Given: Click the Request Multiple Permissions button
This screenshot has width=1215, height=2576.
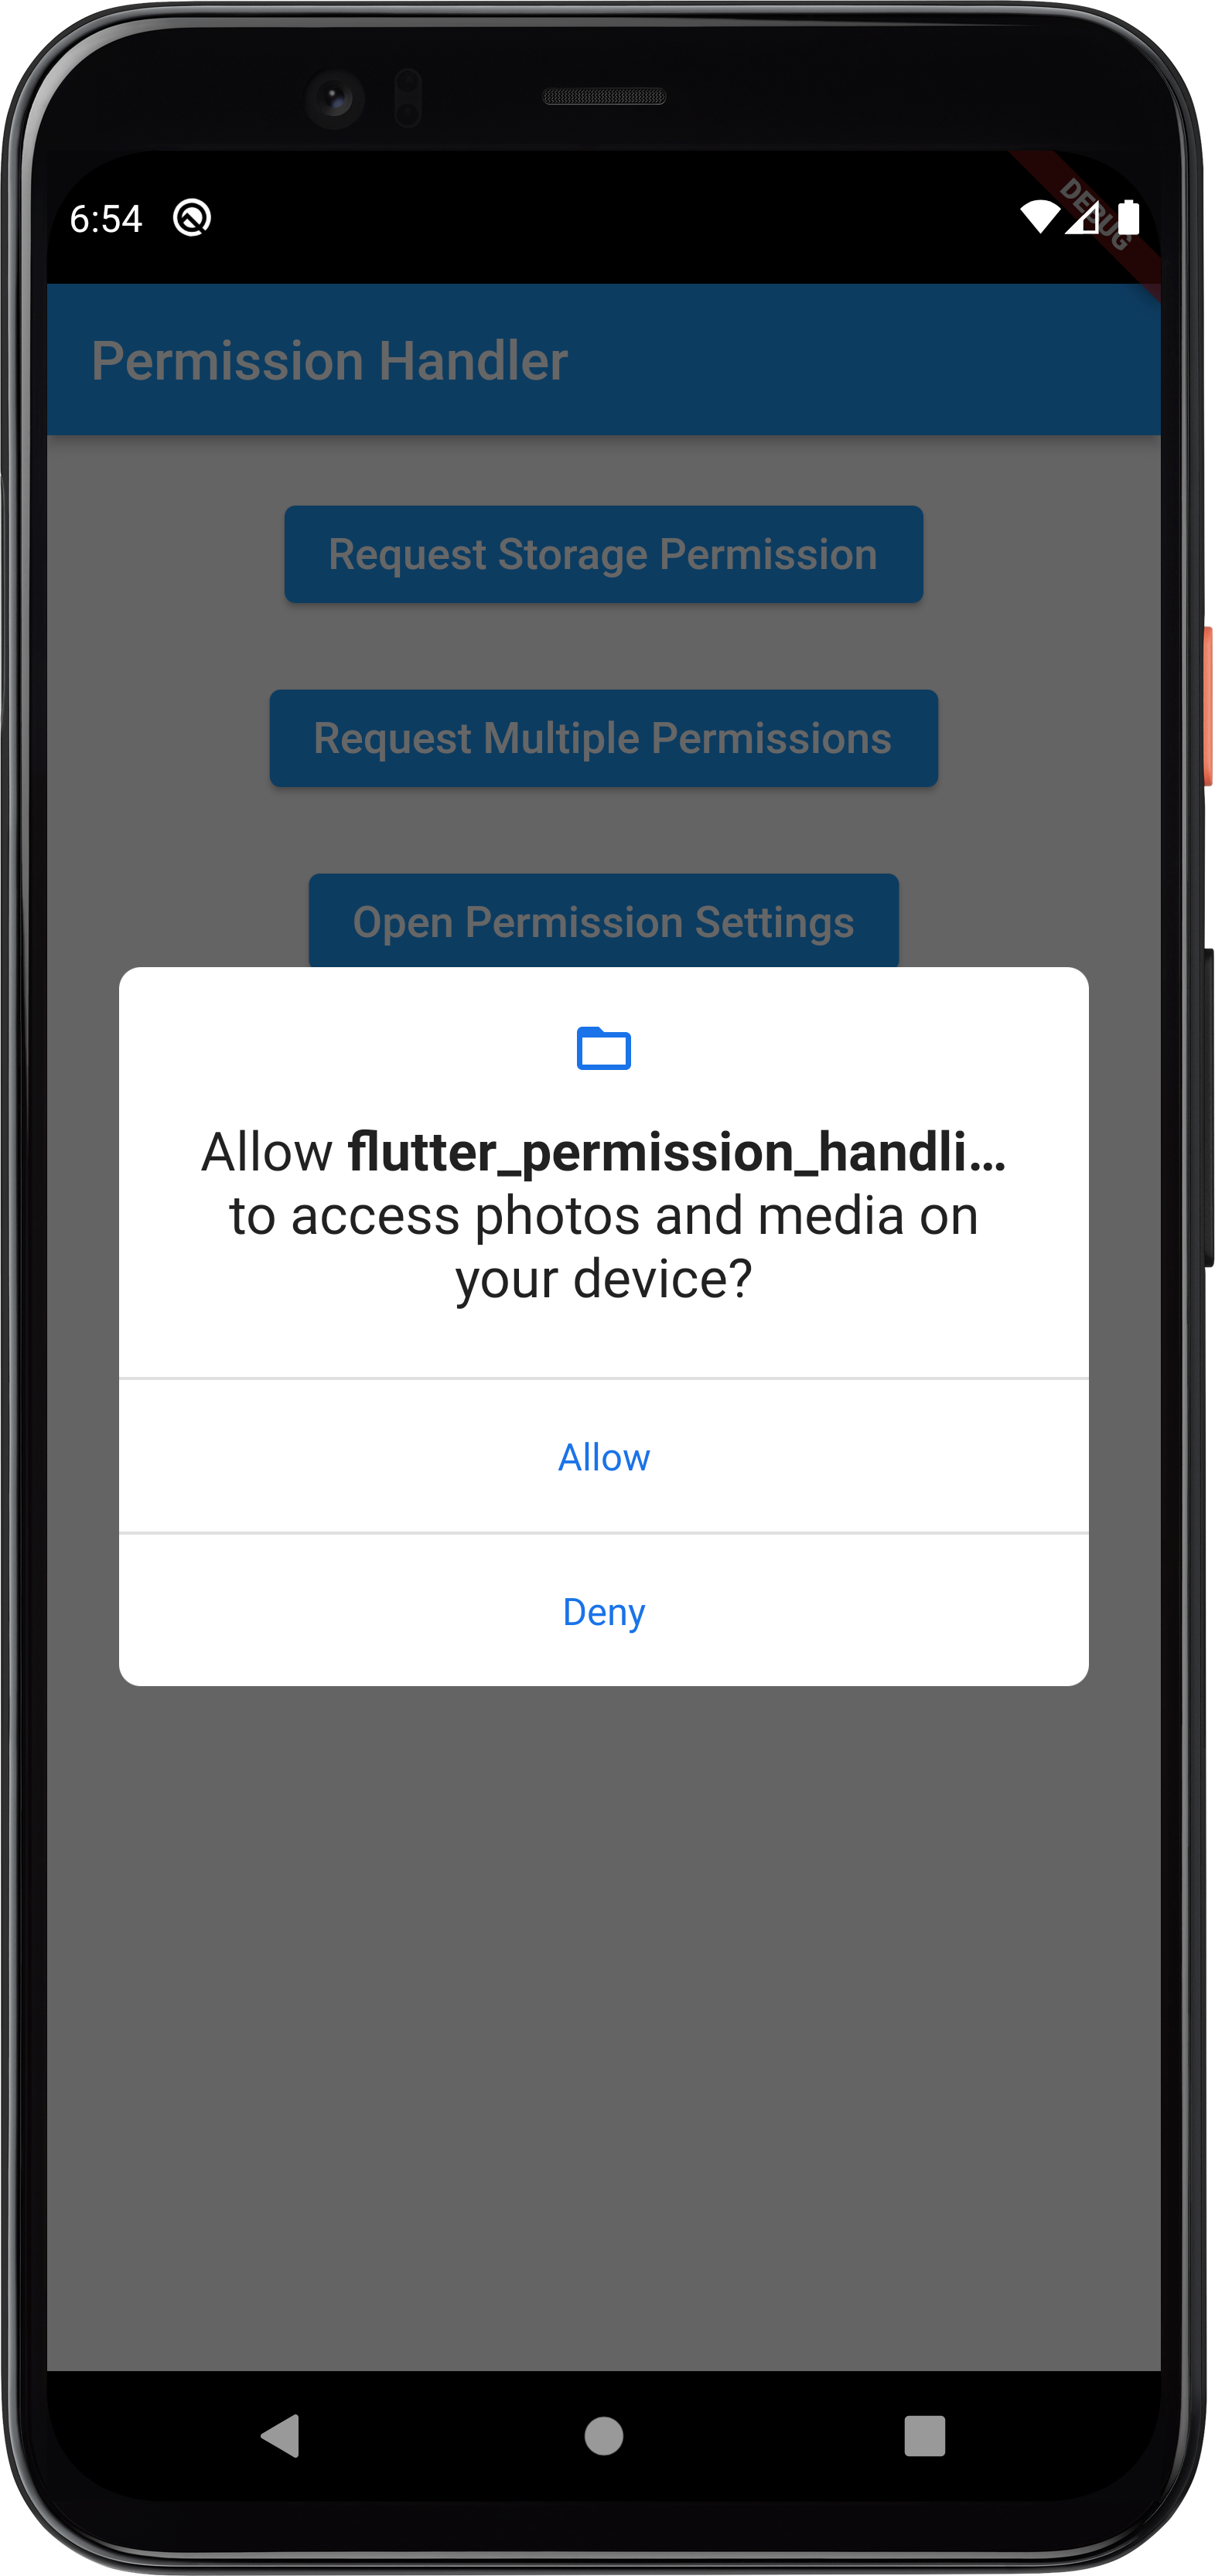Looking at the screenshot, I should pyautogui.click(x=603, y=738).
